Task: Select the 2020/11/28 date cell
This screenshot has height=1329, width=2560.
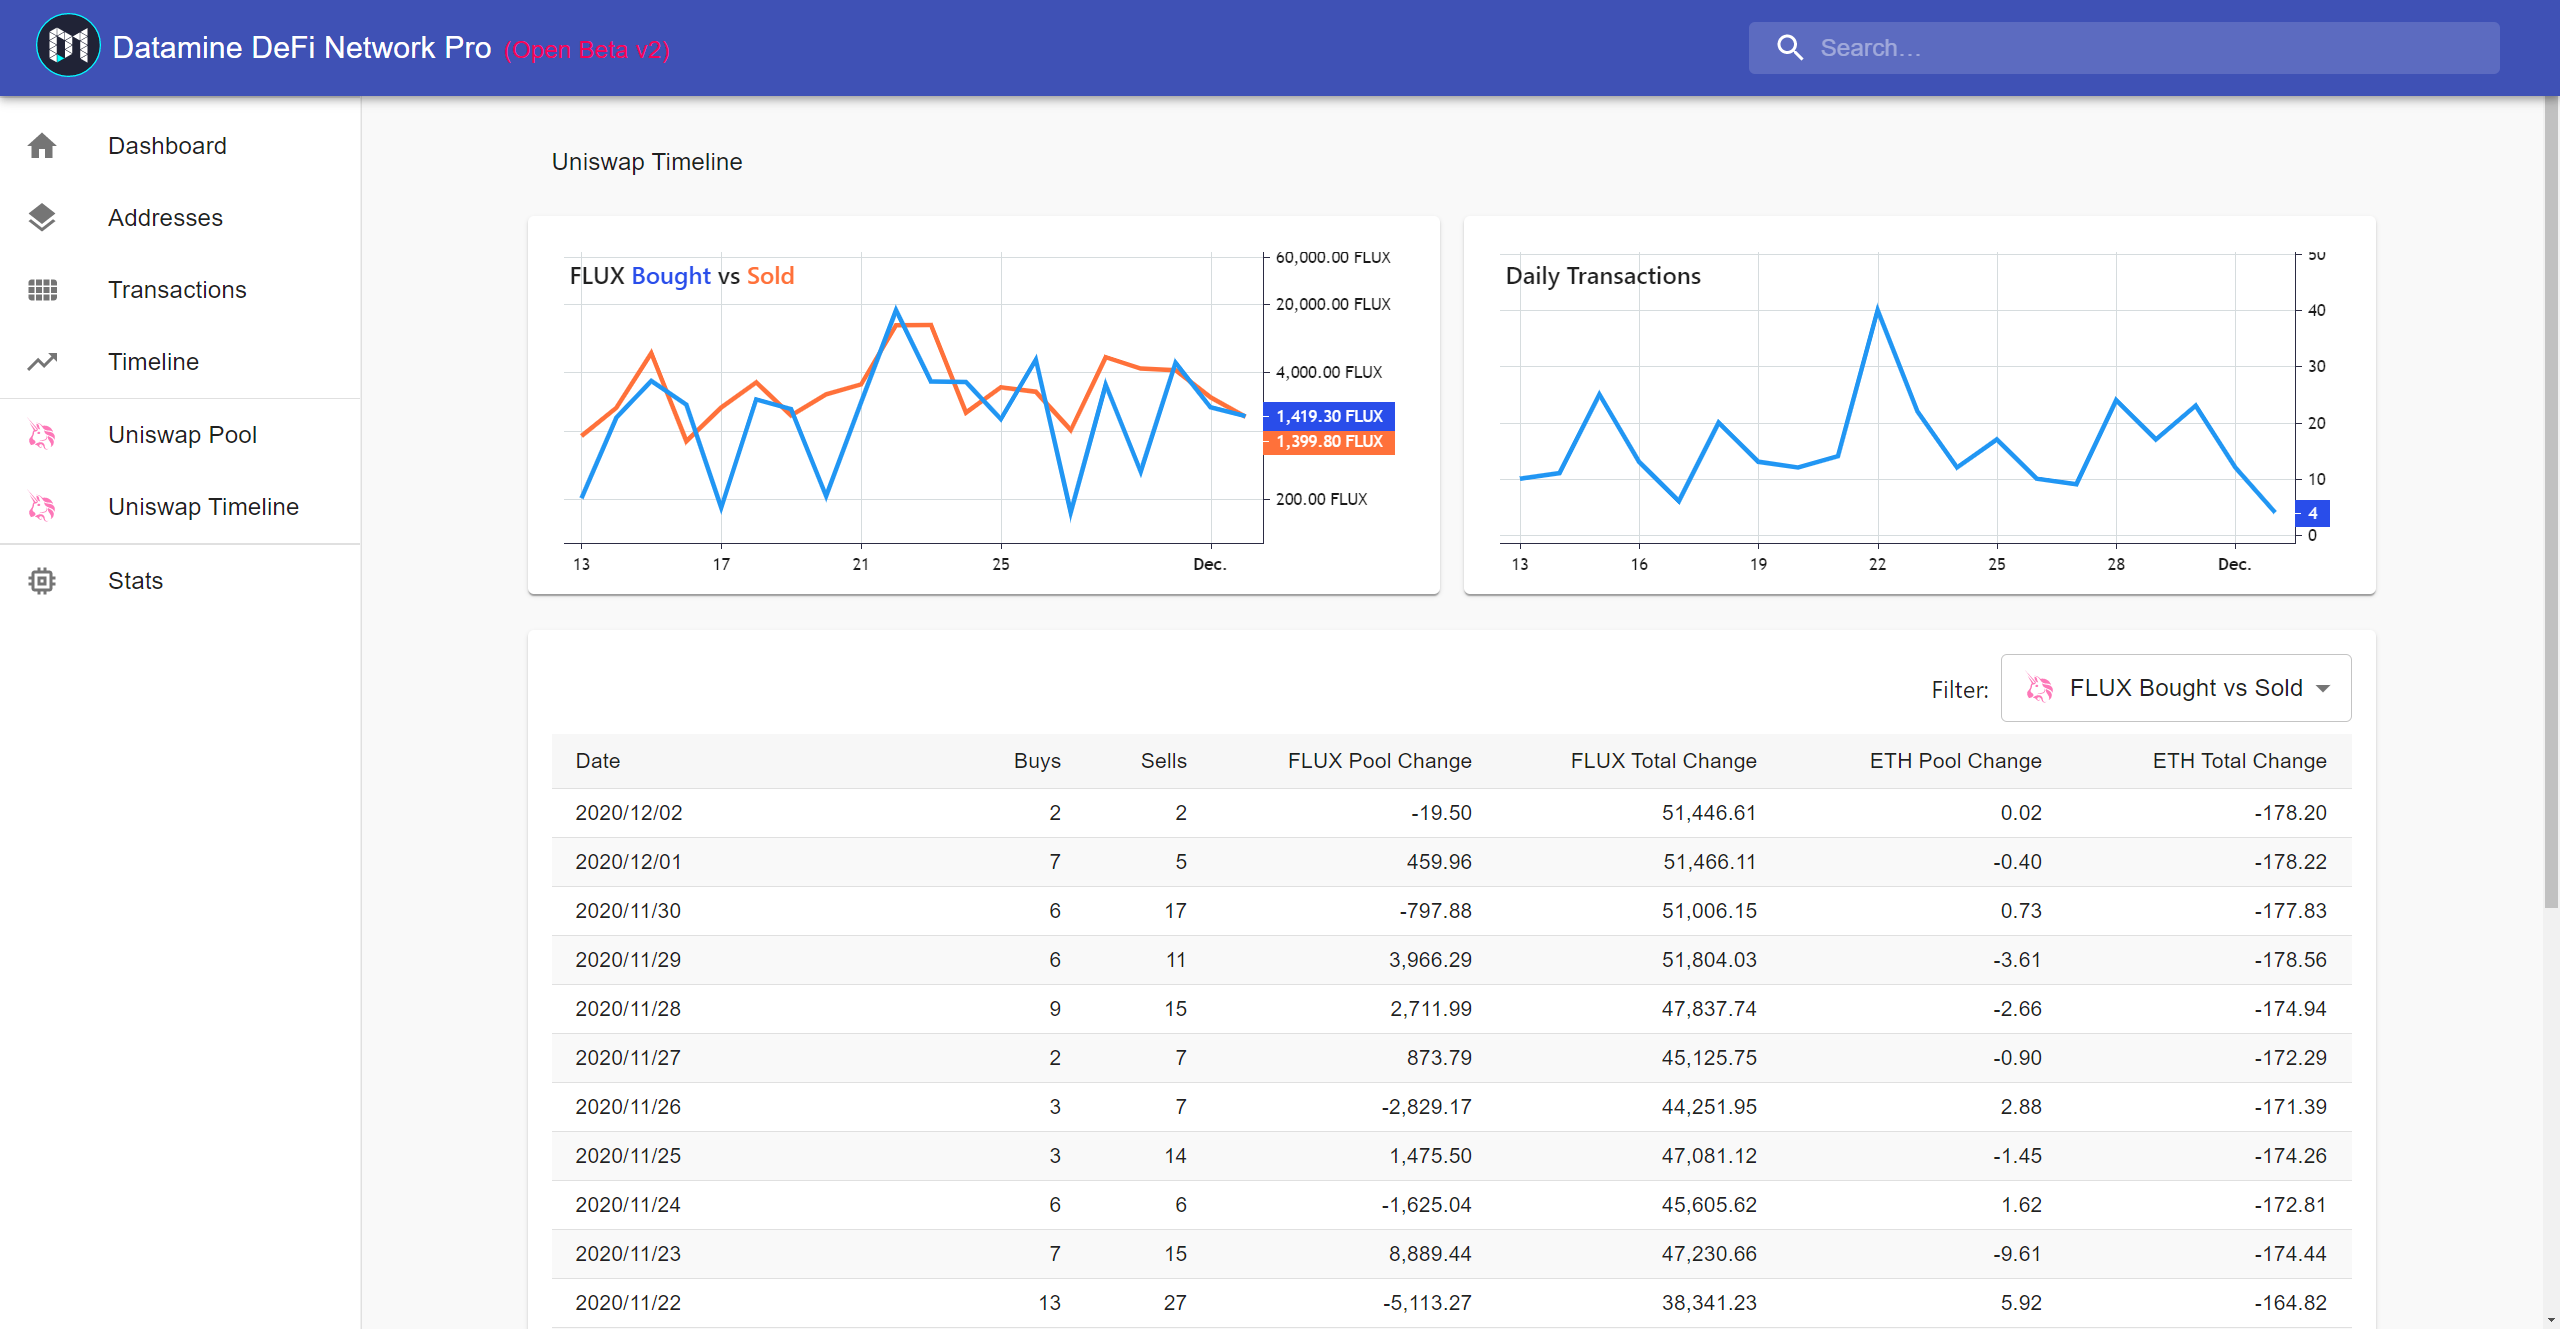Action: pos(628,1009)
